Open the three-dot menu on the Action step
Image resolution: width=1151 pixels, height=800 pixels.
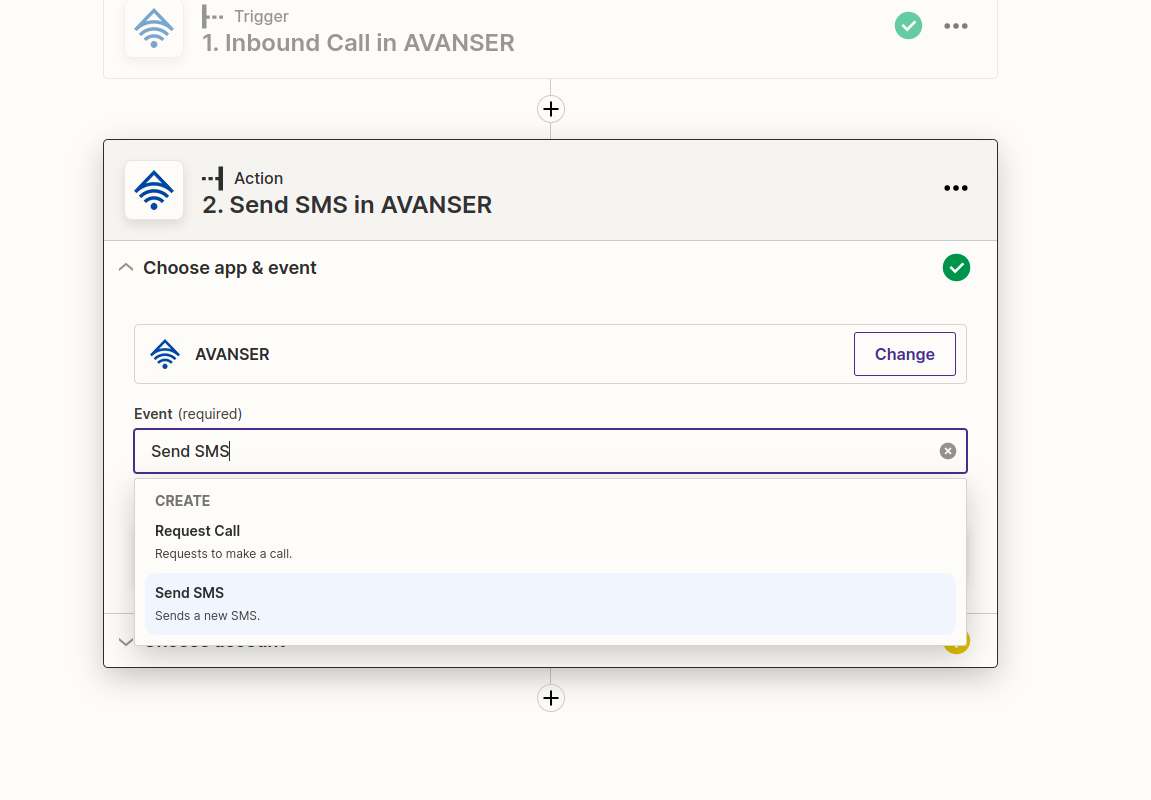pos(955,189)
